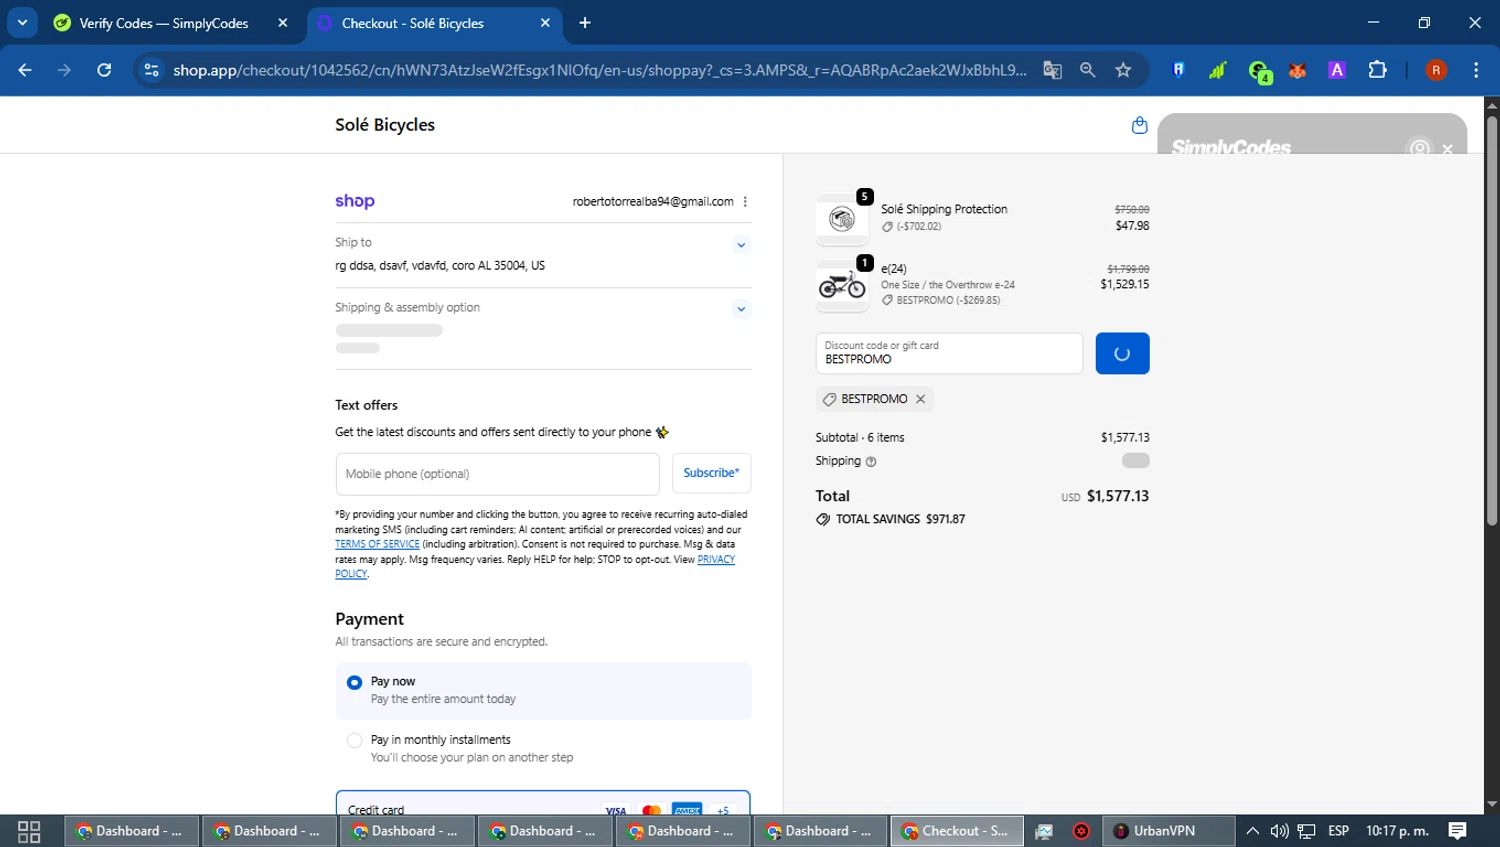Open a new browser tab
Screen dimensions: 1500x847
coord(585,23)
